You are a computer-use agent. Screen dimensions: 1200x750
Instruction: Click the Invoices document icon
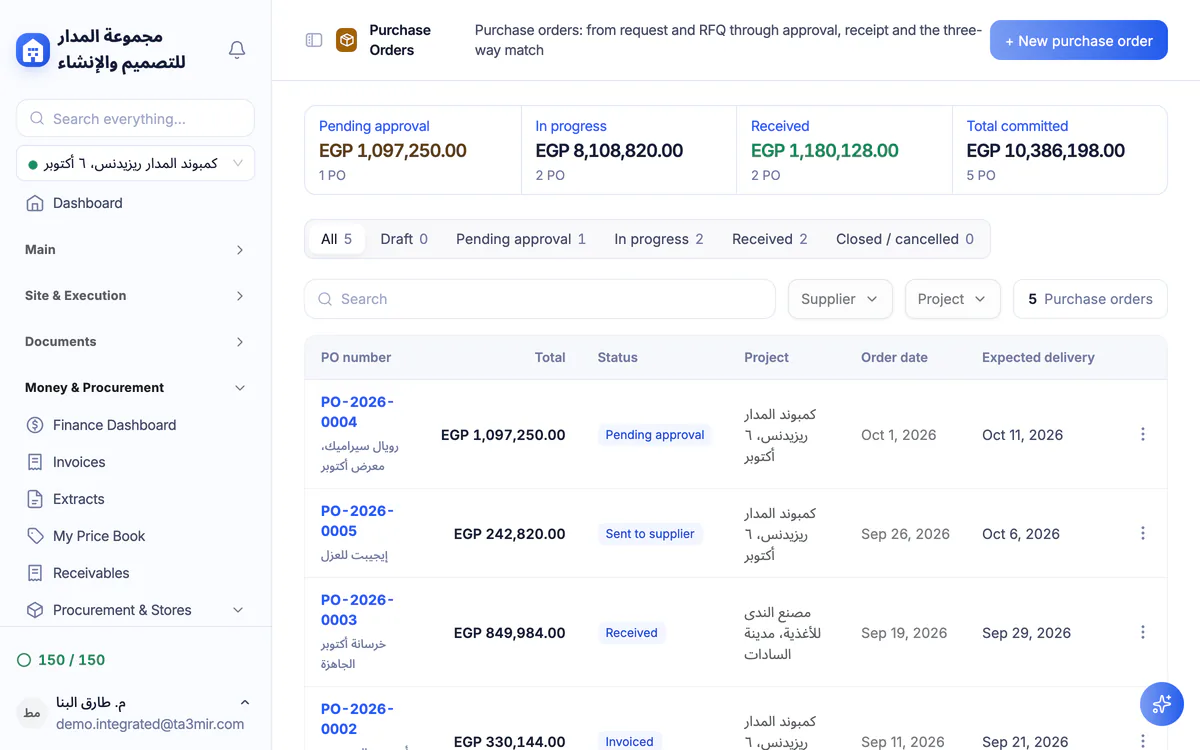click(x=35, y=462)
